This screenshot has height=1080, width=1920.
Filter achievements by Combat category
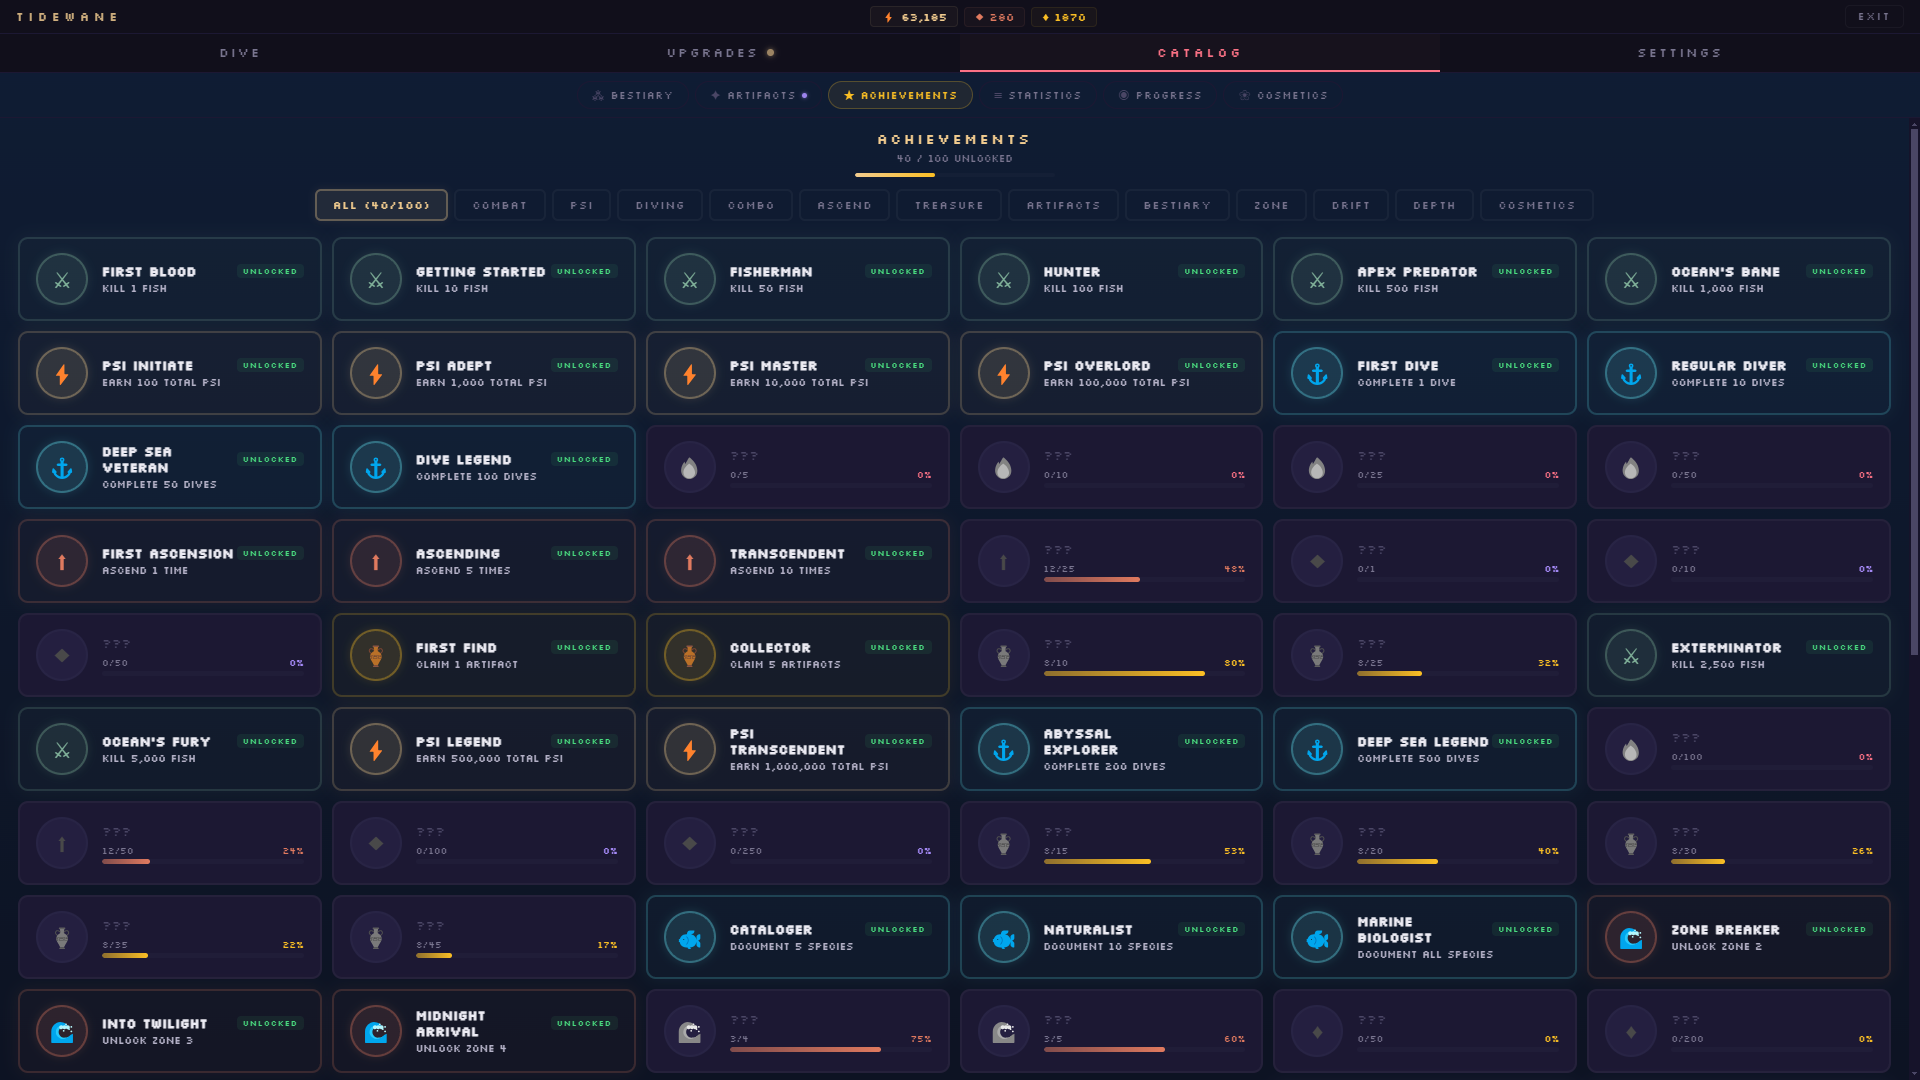(x=500, y=205)
